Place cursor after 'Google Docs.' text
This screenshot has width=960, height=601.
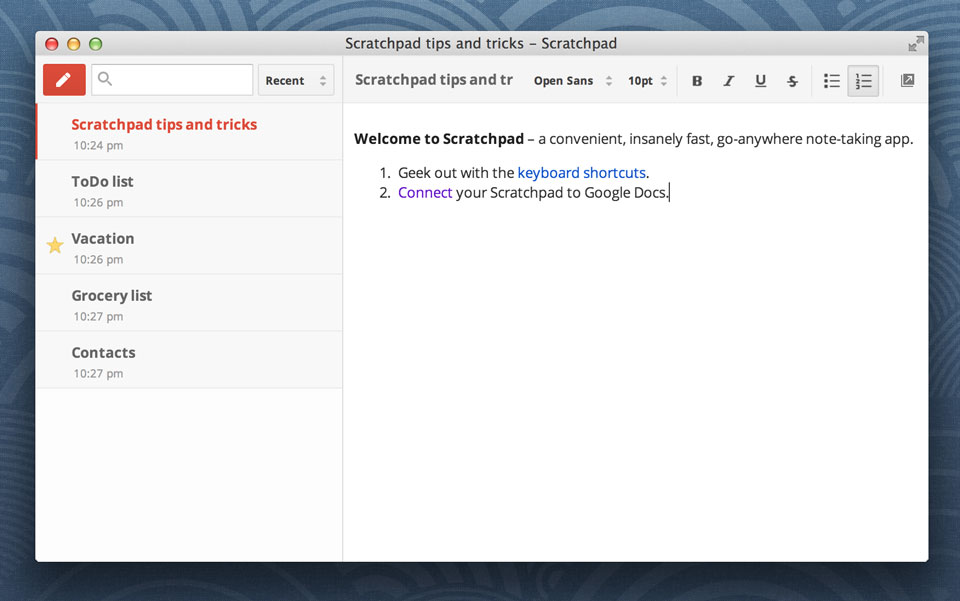(x=669, y=192)
